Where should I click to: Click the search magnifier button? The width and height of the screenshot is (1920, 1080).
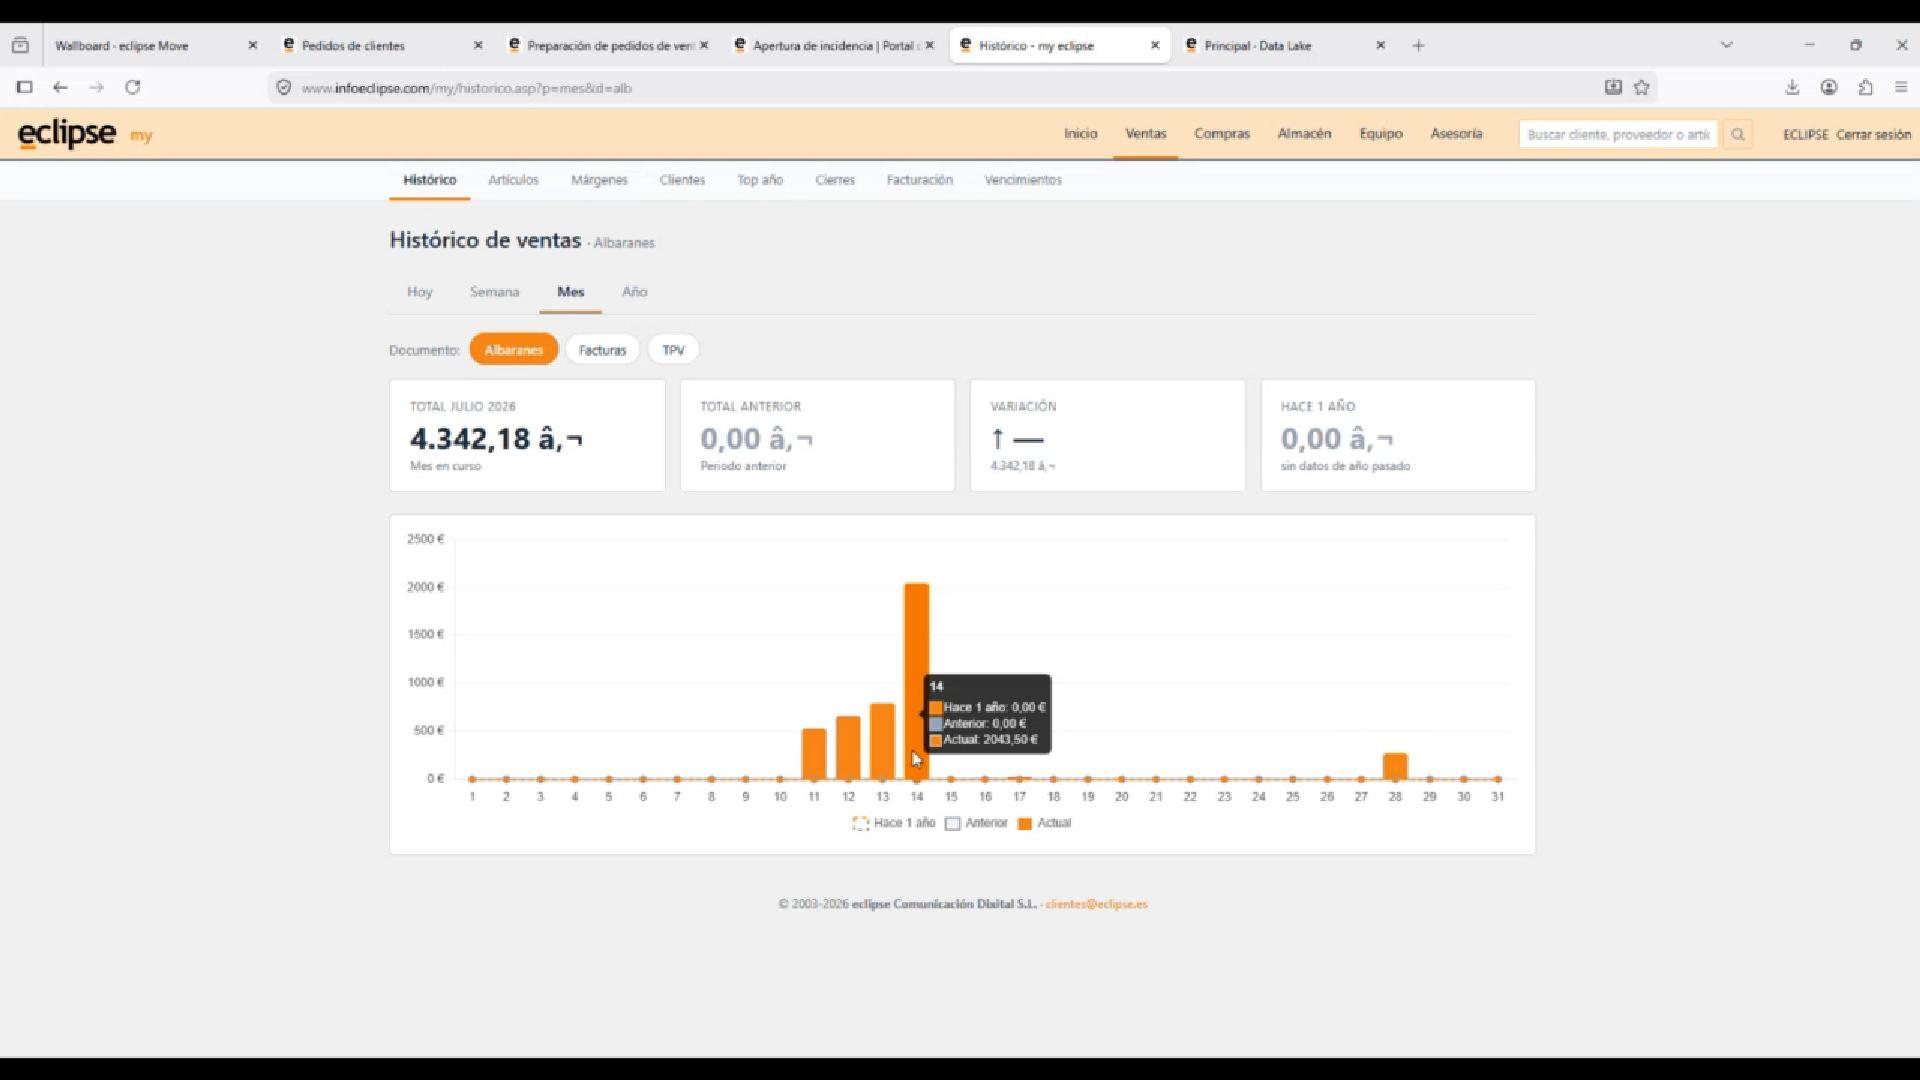click(1738, 134)
